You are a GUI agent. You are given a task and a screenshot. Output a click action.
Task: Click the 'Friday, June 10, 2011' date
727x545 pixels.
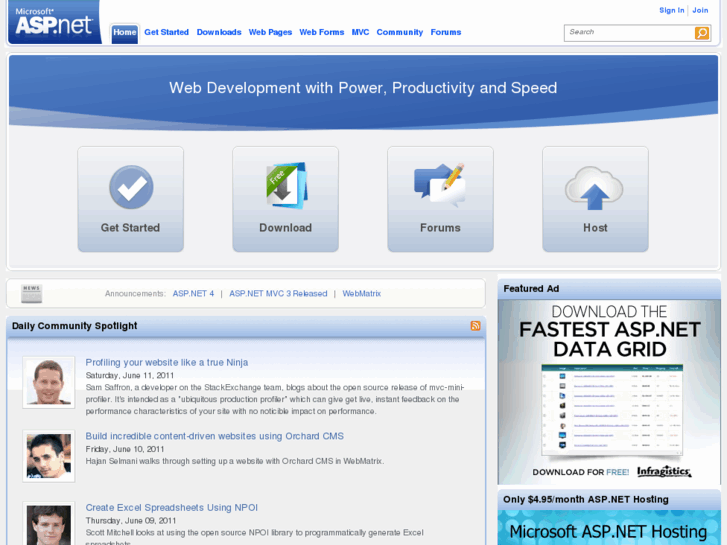click(x=125, y=449)
